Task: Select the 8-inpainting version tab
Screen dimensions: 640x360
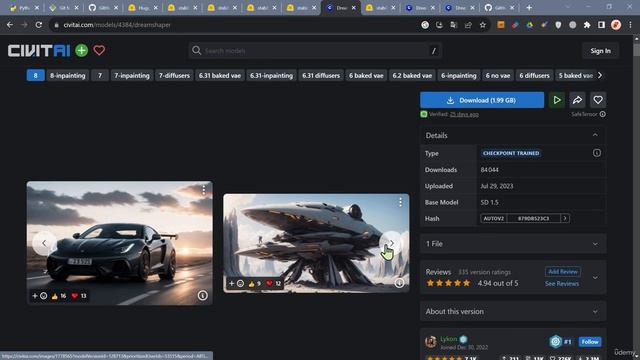Action: tap(67, 76)
